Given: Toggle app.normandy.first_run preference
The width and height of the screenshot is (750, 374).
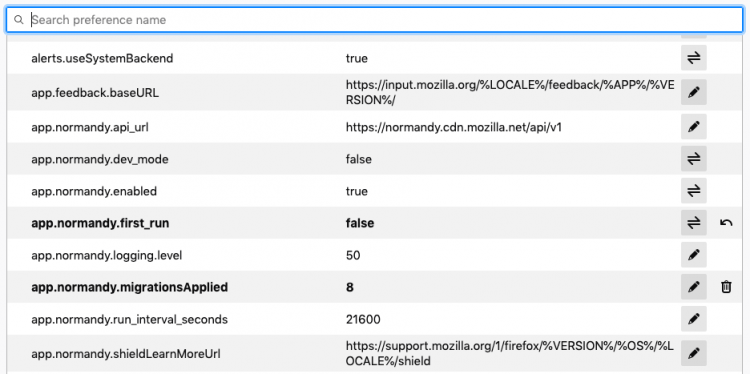Looking at the screenshot, I should tap(694, 222).
